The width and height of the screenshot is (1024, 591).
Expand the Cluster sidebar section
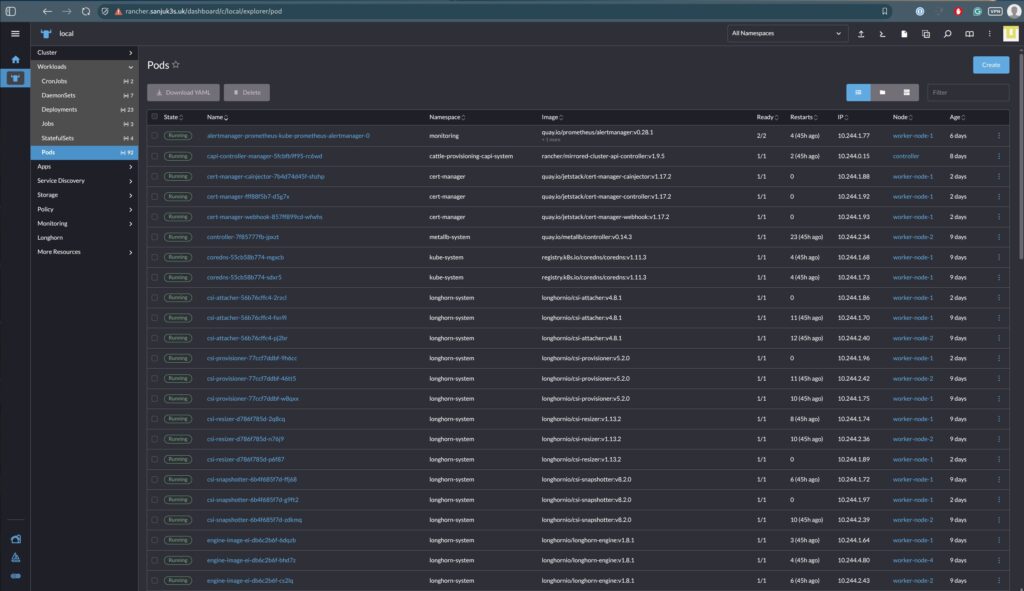pos(84,52)
